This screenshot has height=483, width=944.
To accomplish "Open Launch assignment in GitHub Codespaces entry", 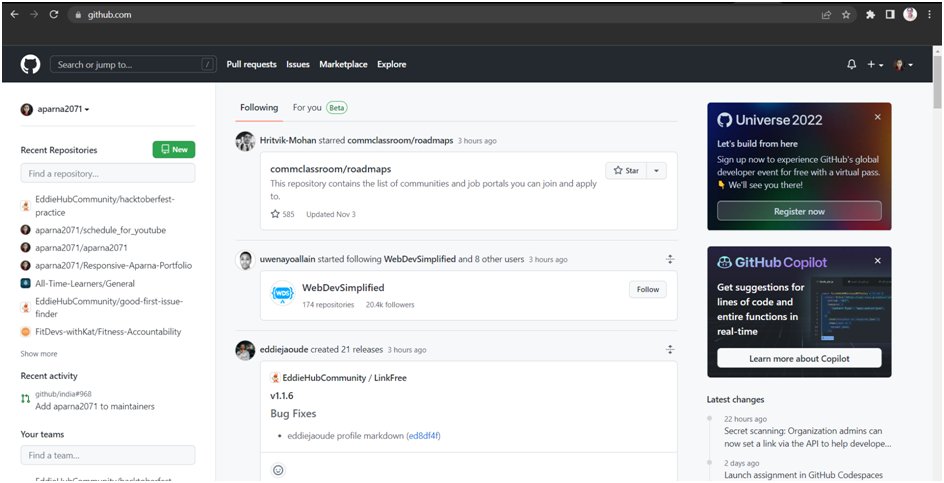I will (804, 475).
